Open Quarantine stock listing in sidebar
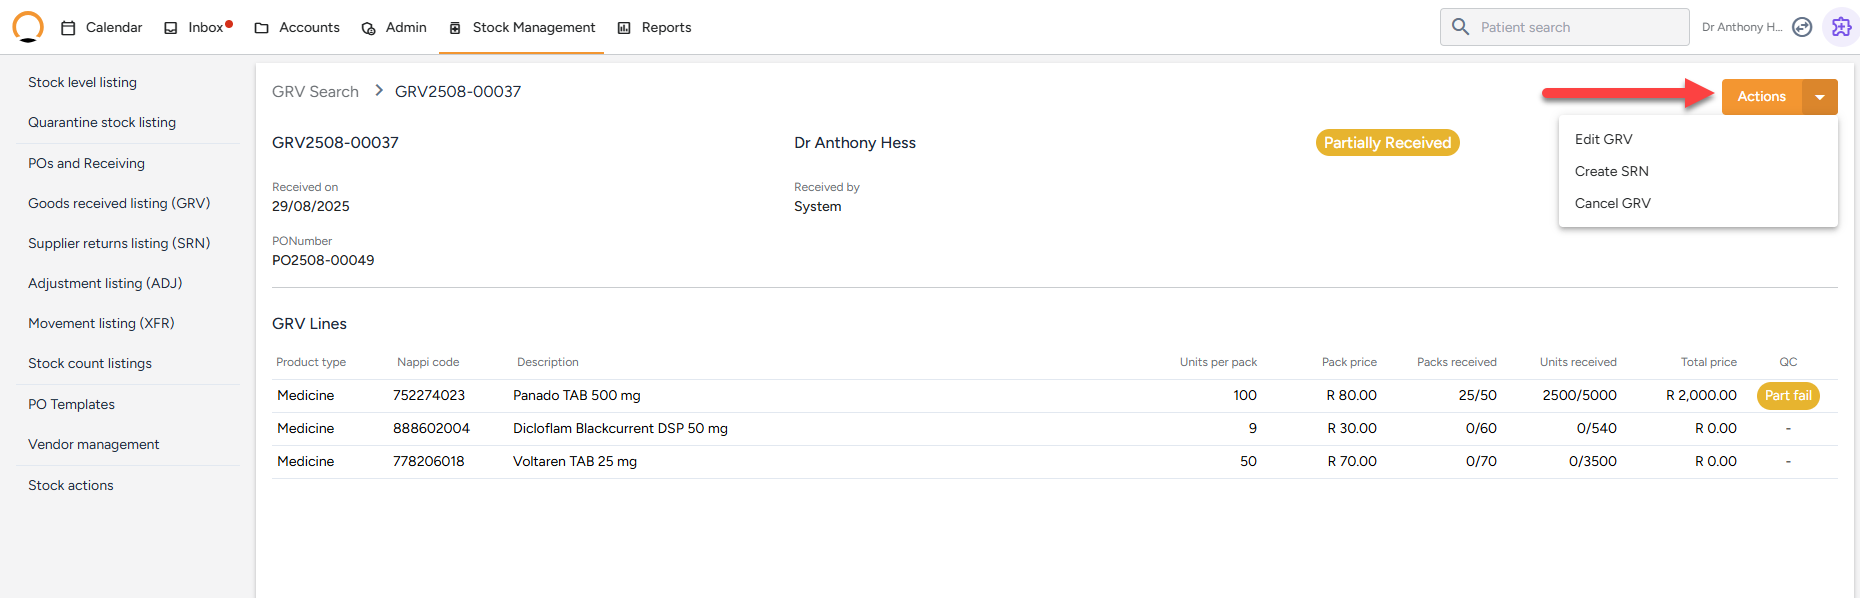Viewport: 1860px width, 598px height. (102, 122)
